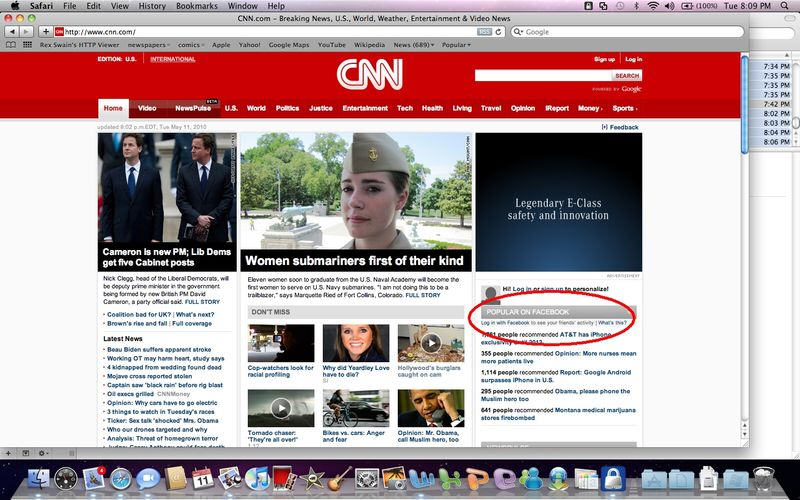The image size is (800, 500).
Task: Click the Sign up link
Action: click(604, 59)
